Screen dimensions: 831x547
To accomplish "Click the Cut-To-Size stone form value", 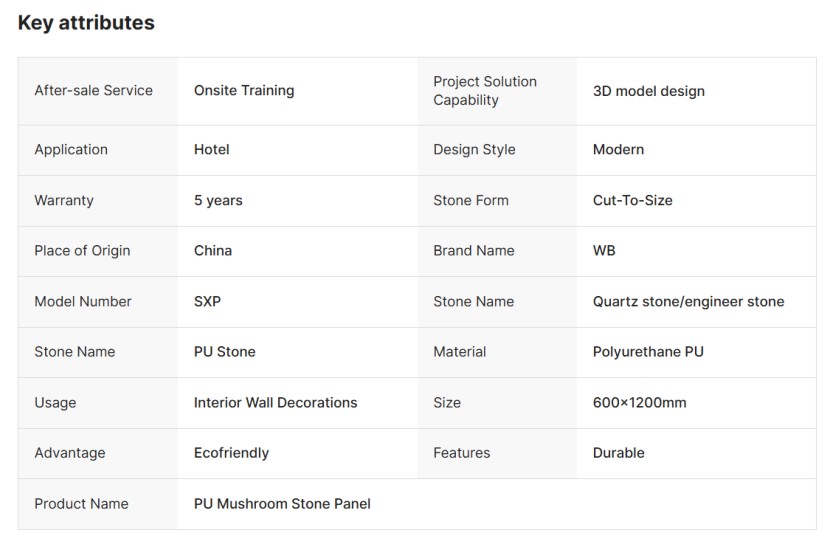I will (x=632, y=200).
